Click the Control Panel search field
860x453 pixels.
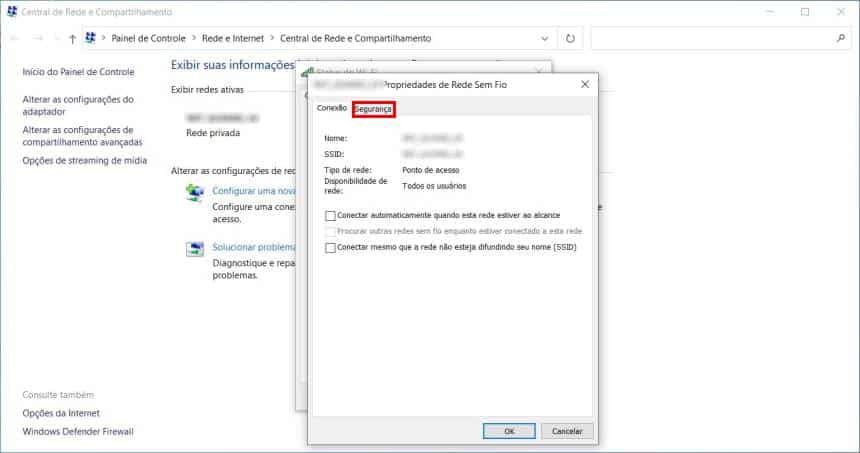[x=710, y=39]
